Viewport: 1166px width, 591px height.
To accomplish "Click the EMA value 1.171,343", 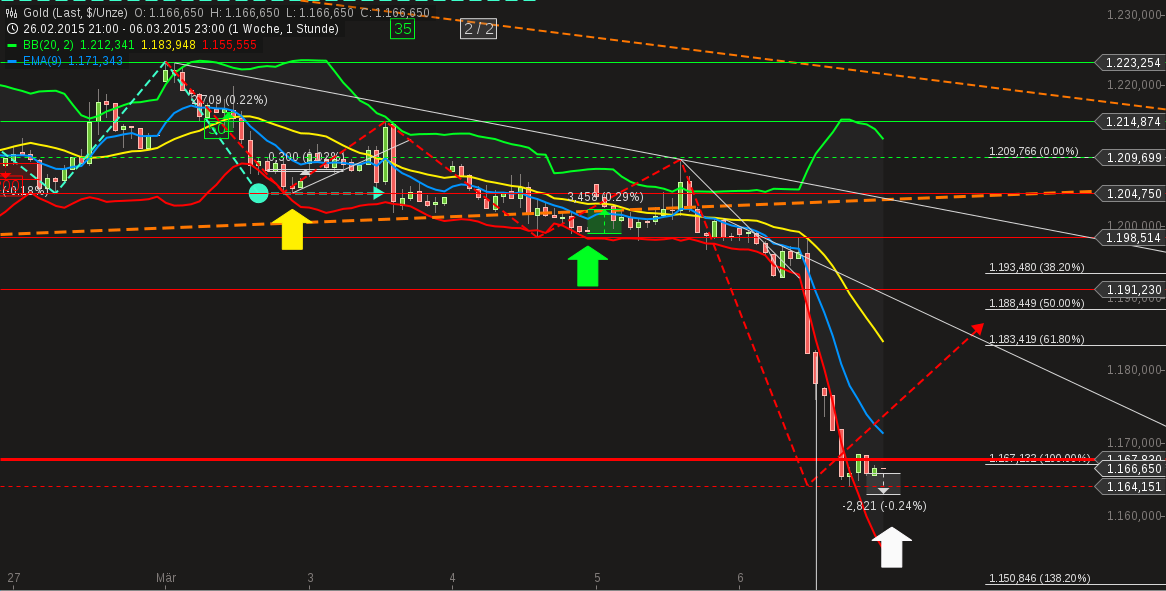I will (96, 61).
